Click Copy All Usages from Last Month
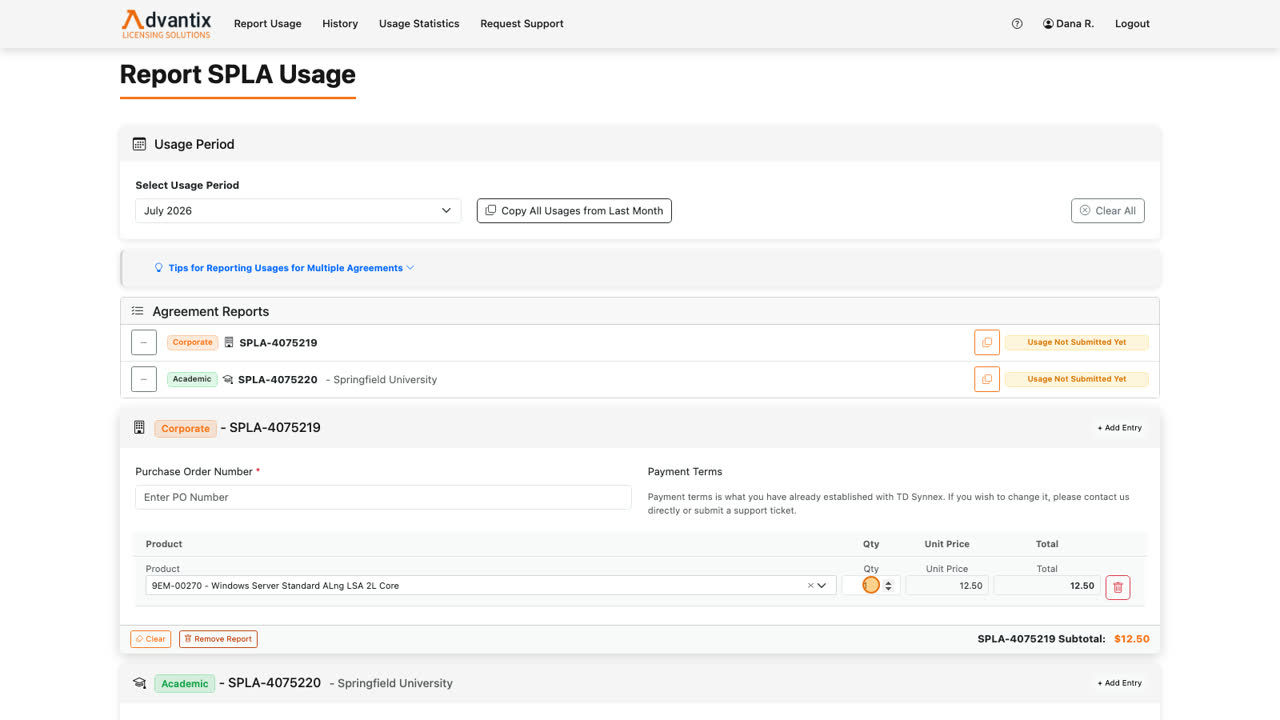 click(x=574, y=211)
